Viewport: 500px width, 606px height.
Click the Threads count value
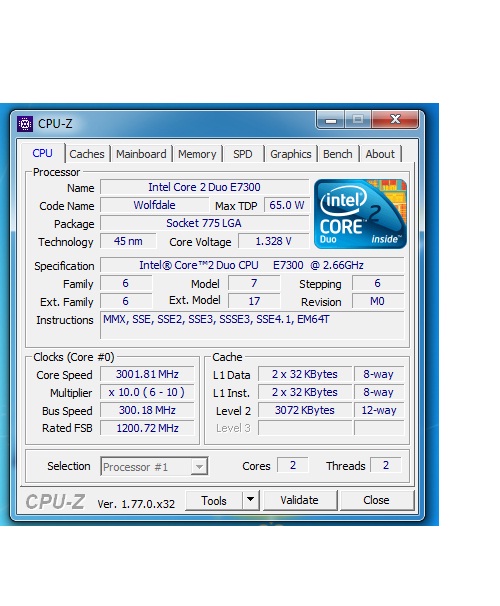[386, 465]
